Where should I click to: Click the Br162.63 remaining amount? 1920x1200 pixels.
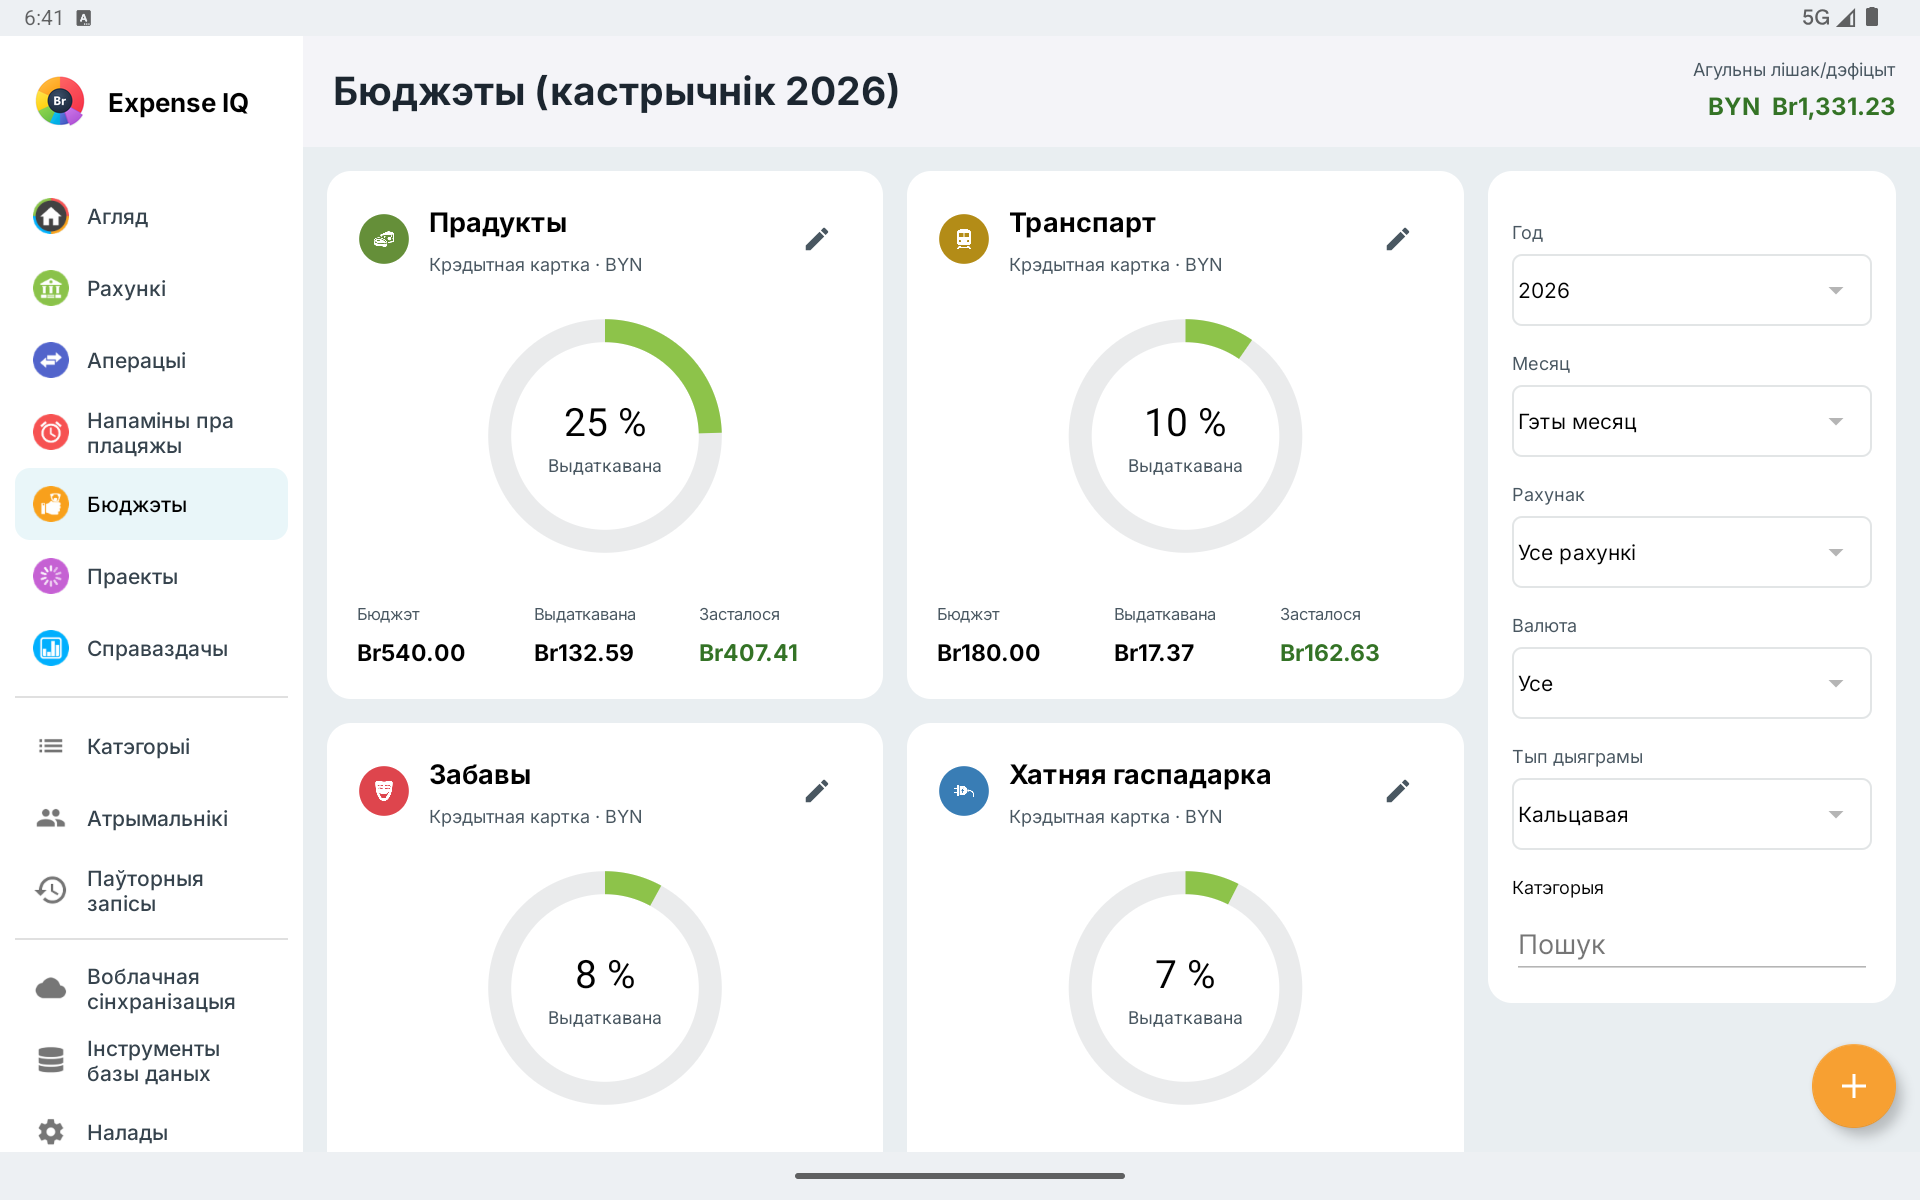1329,653
